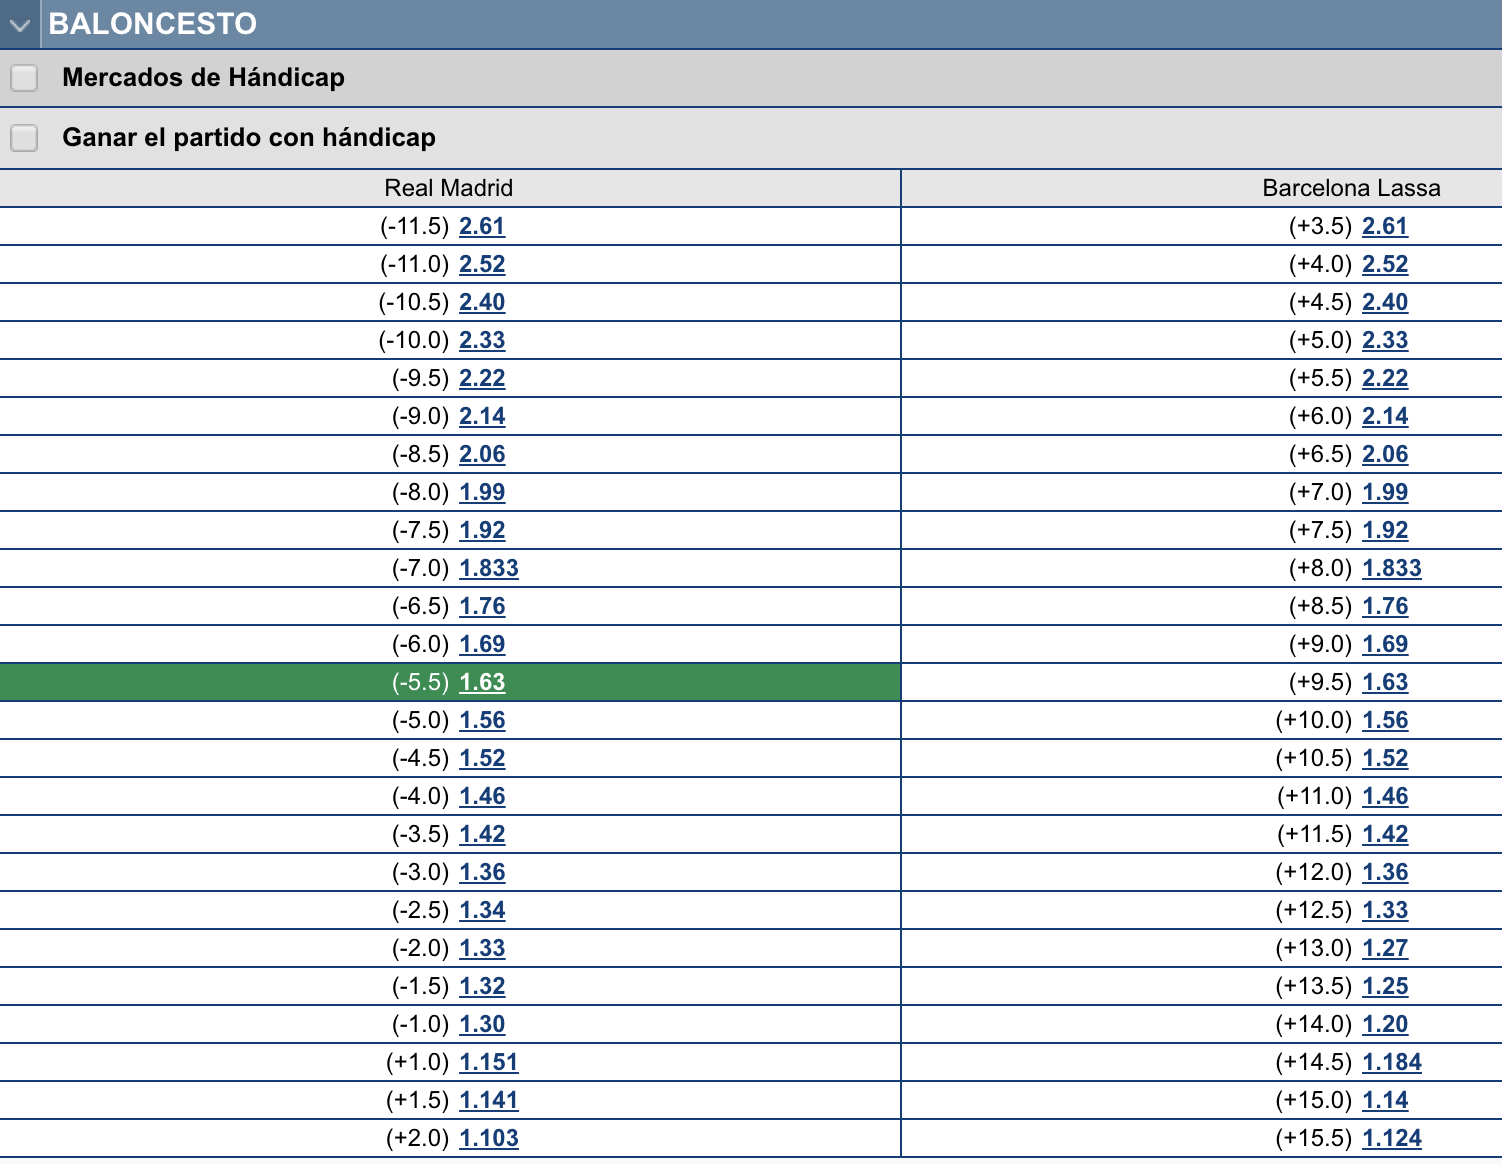The height and width of the screenshot is (1164, 1502).
Task: Select Barcelona Lassa (+15.5) odds 1.124
Action: click(1392, 1138)
